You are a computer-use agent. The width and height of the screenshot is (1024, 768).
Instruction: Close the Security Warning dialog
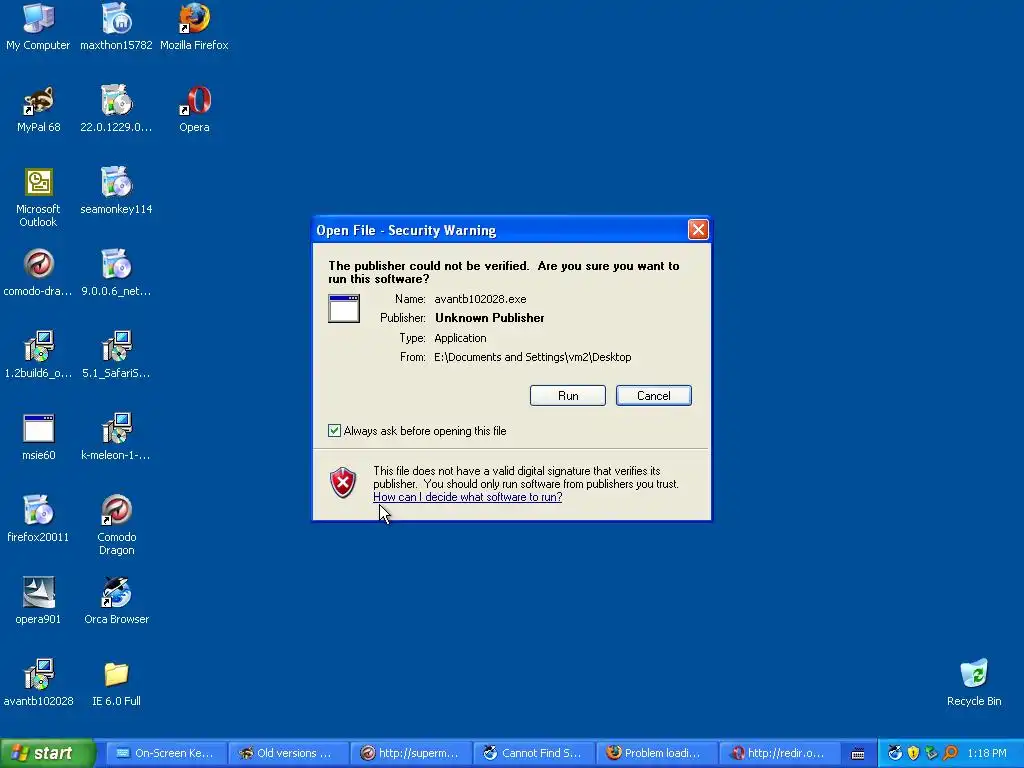point(698,230)
